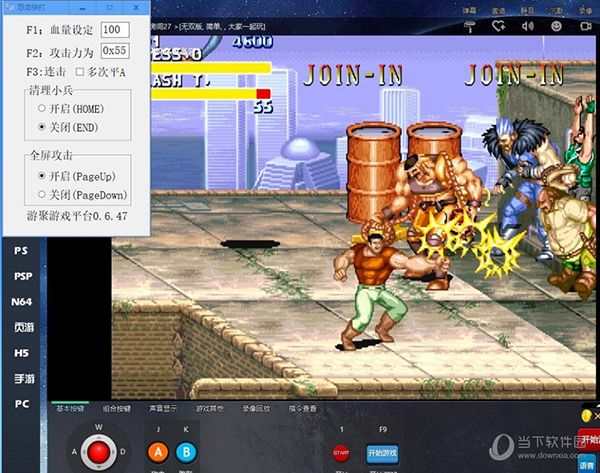Click the 血量设定 input field showing 100
This screenshot has width=600, height=473.
pos(115,30)
